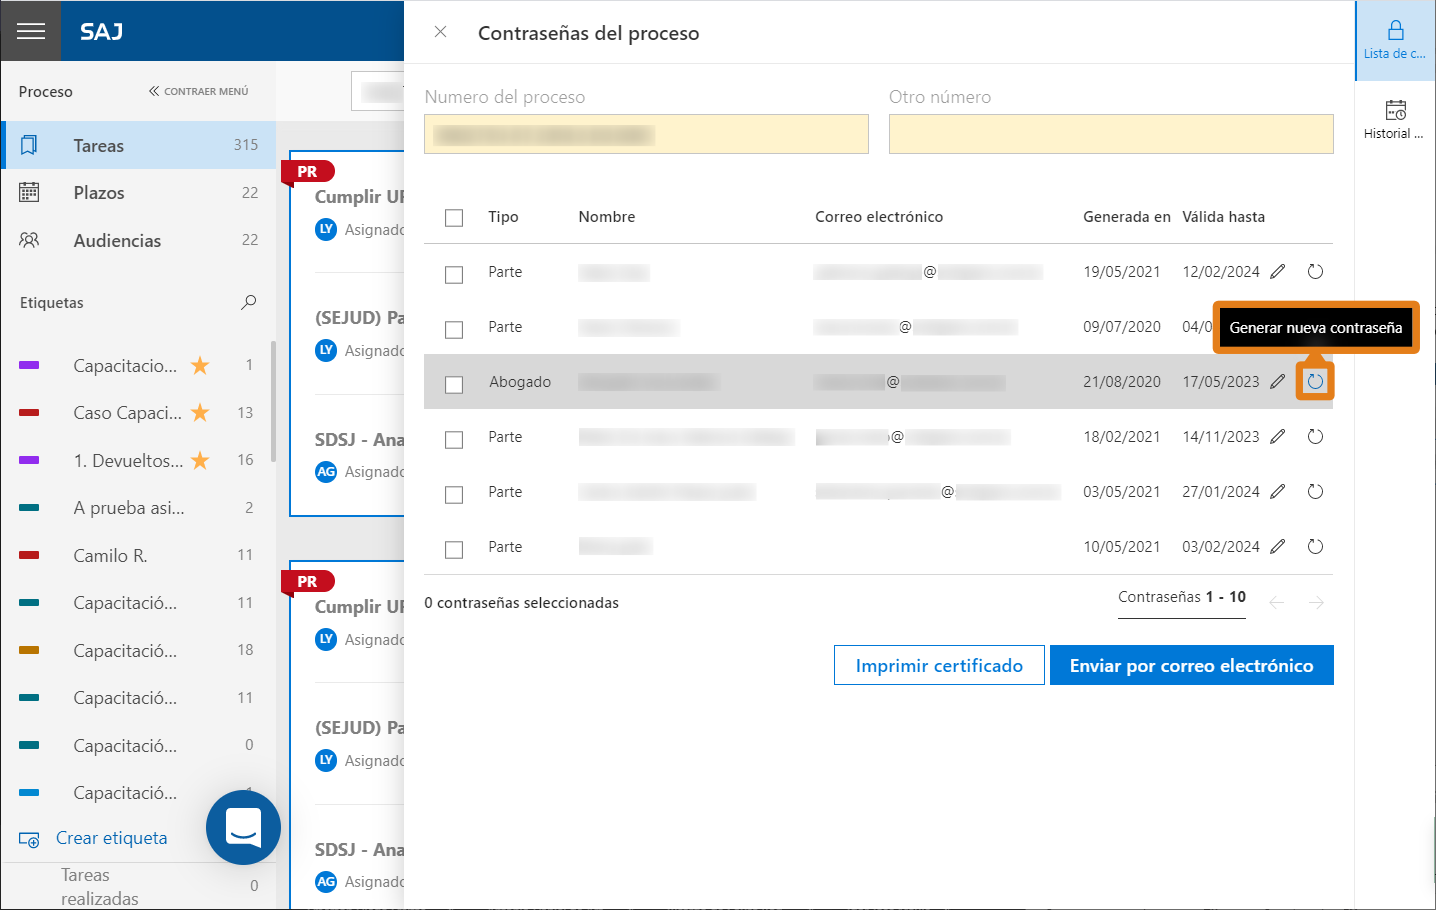Toggle favorite star on Caso Capaci... label
Screen dimensions: 1436x910
(200, 412)
